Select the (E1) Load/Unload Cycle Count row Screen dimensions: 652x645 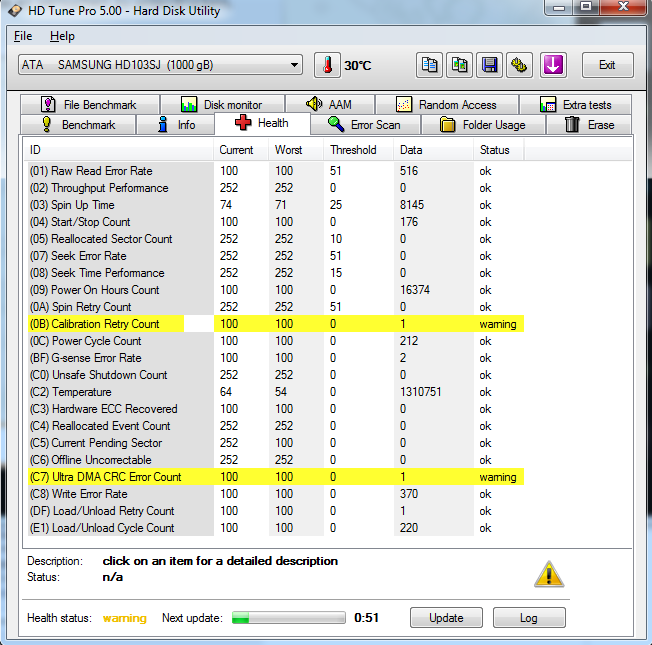point(276,528)
